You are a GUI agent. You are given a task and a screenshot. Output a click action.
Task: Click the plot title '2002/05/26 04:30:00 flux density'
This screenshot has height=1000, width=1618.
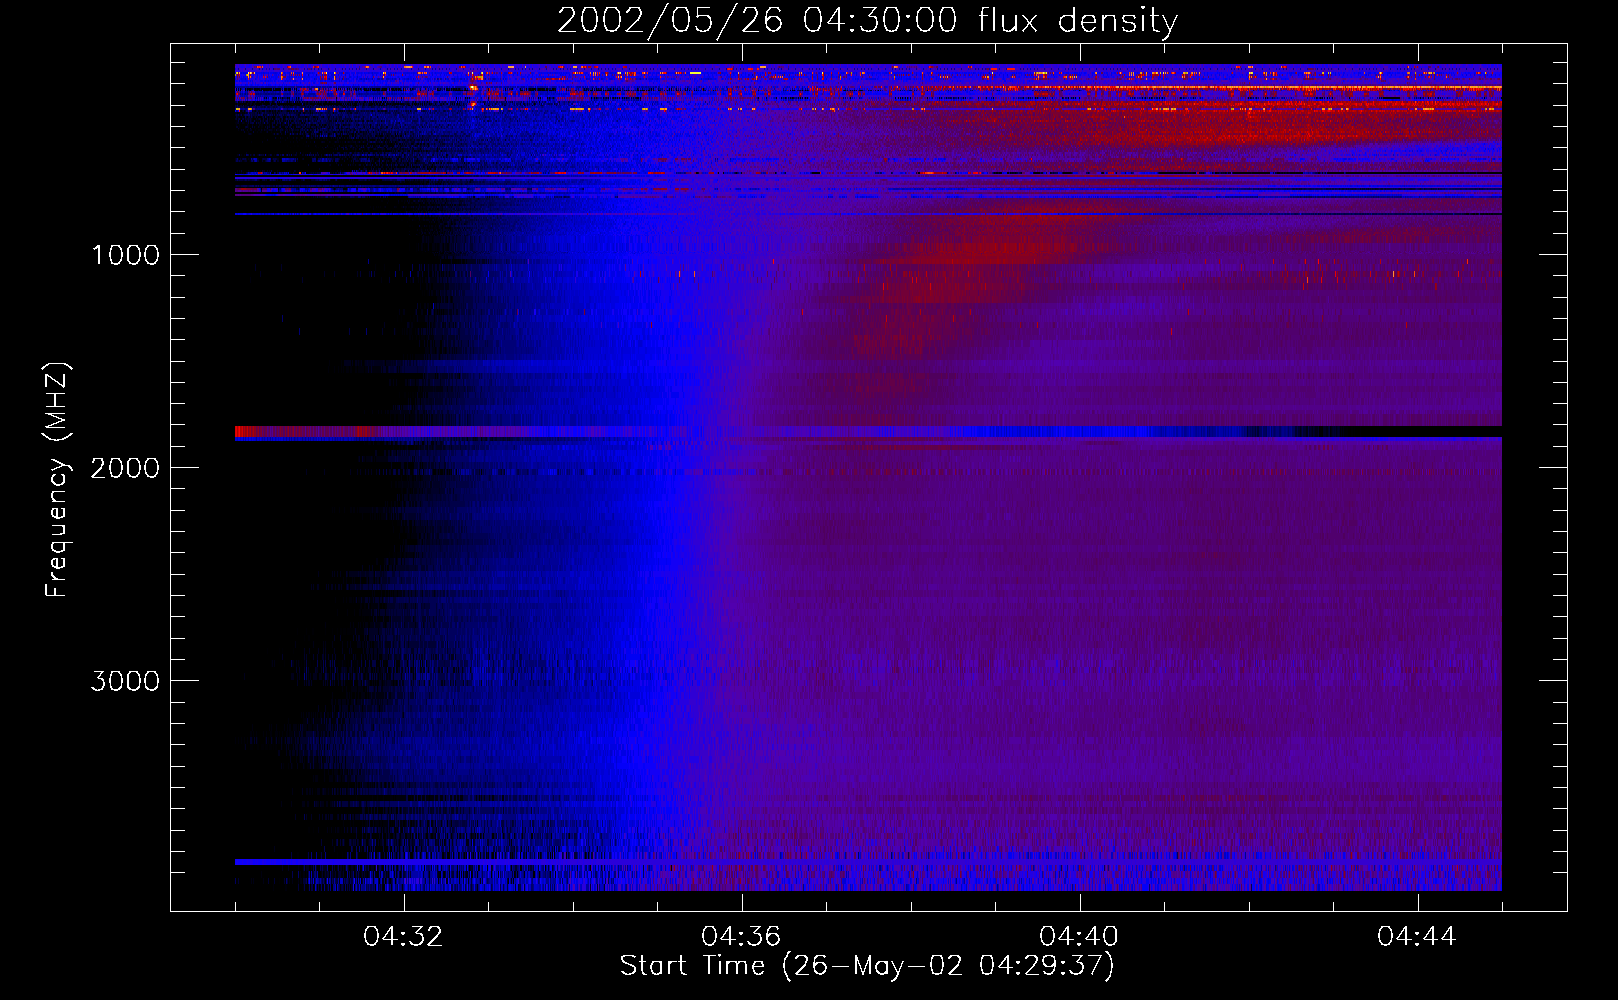(x=867, y=20)
